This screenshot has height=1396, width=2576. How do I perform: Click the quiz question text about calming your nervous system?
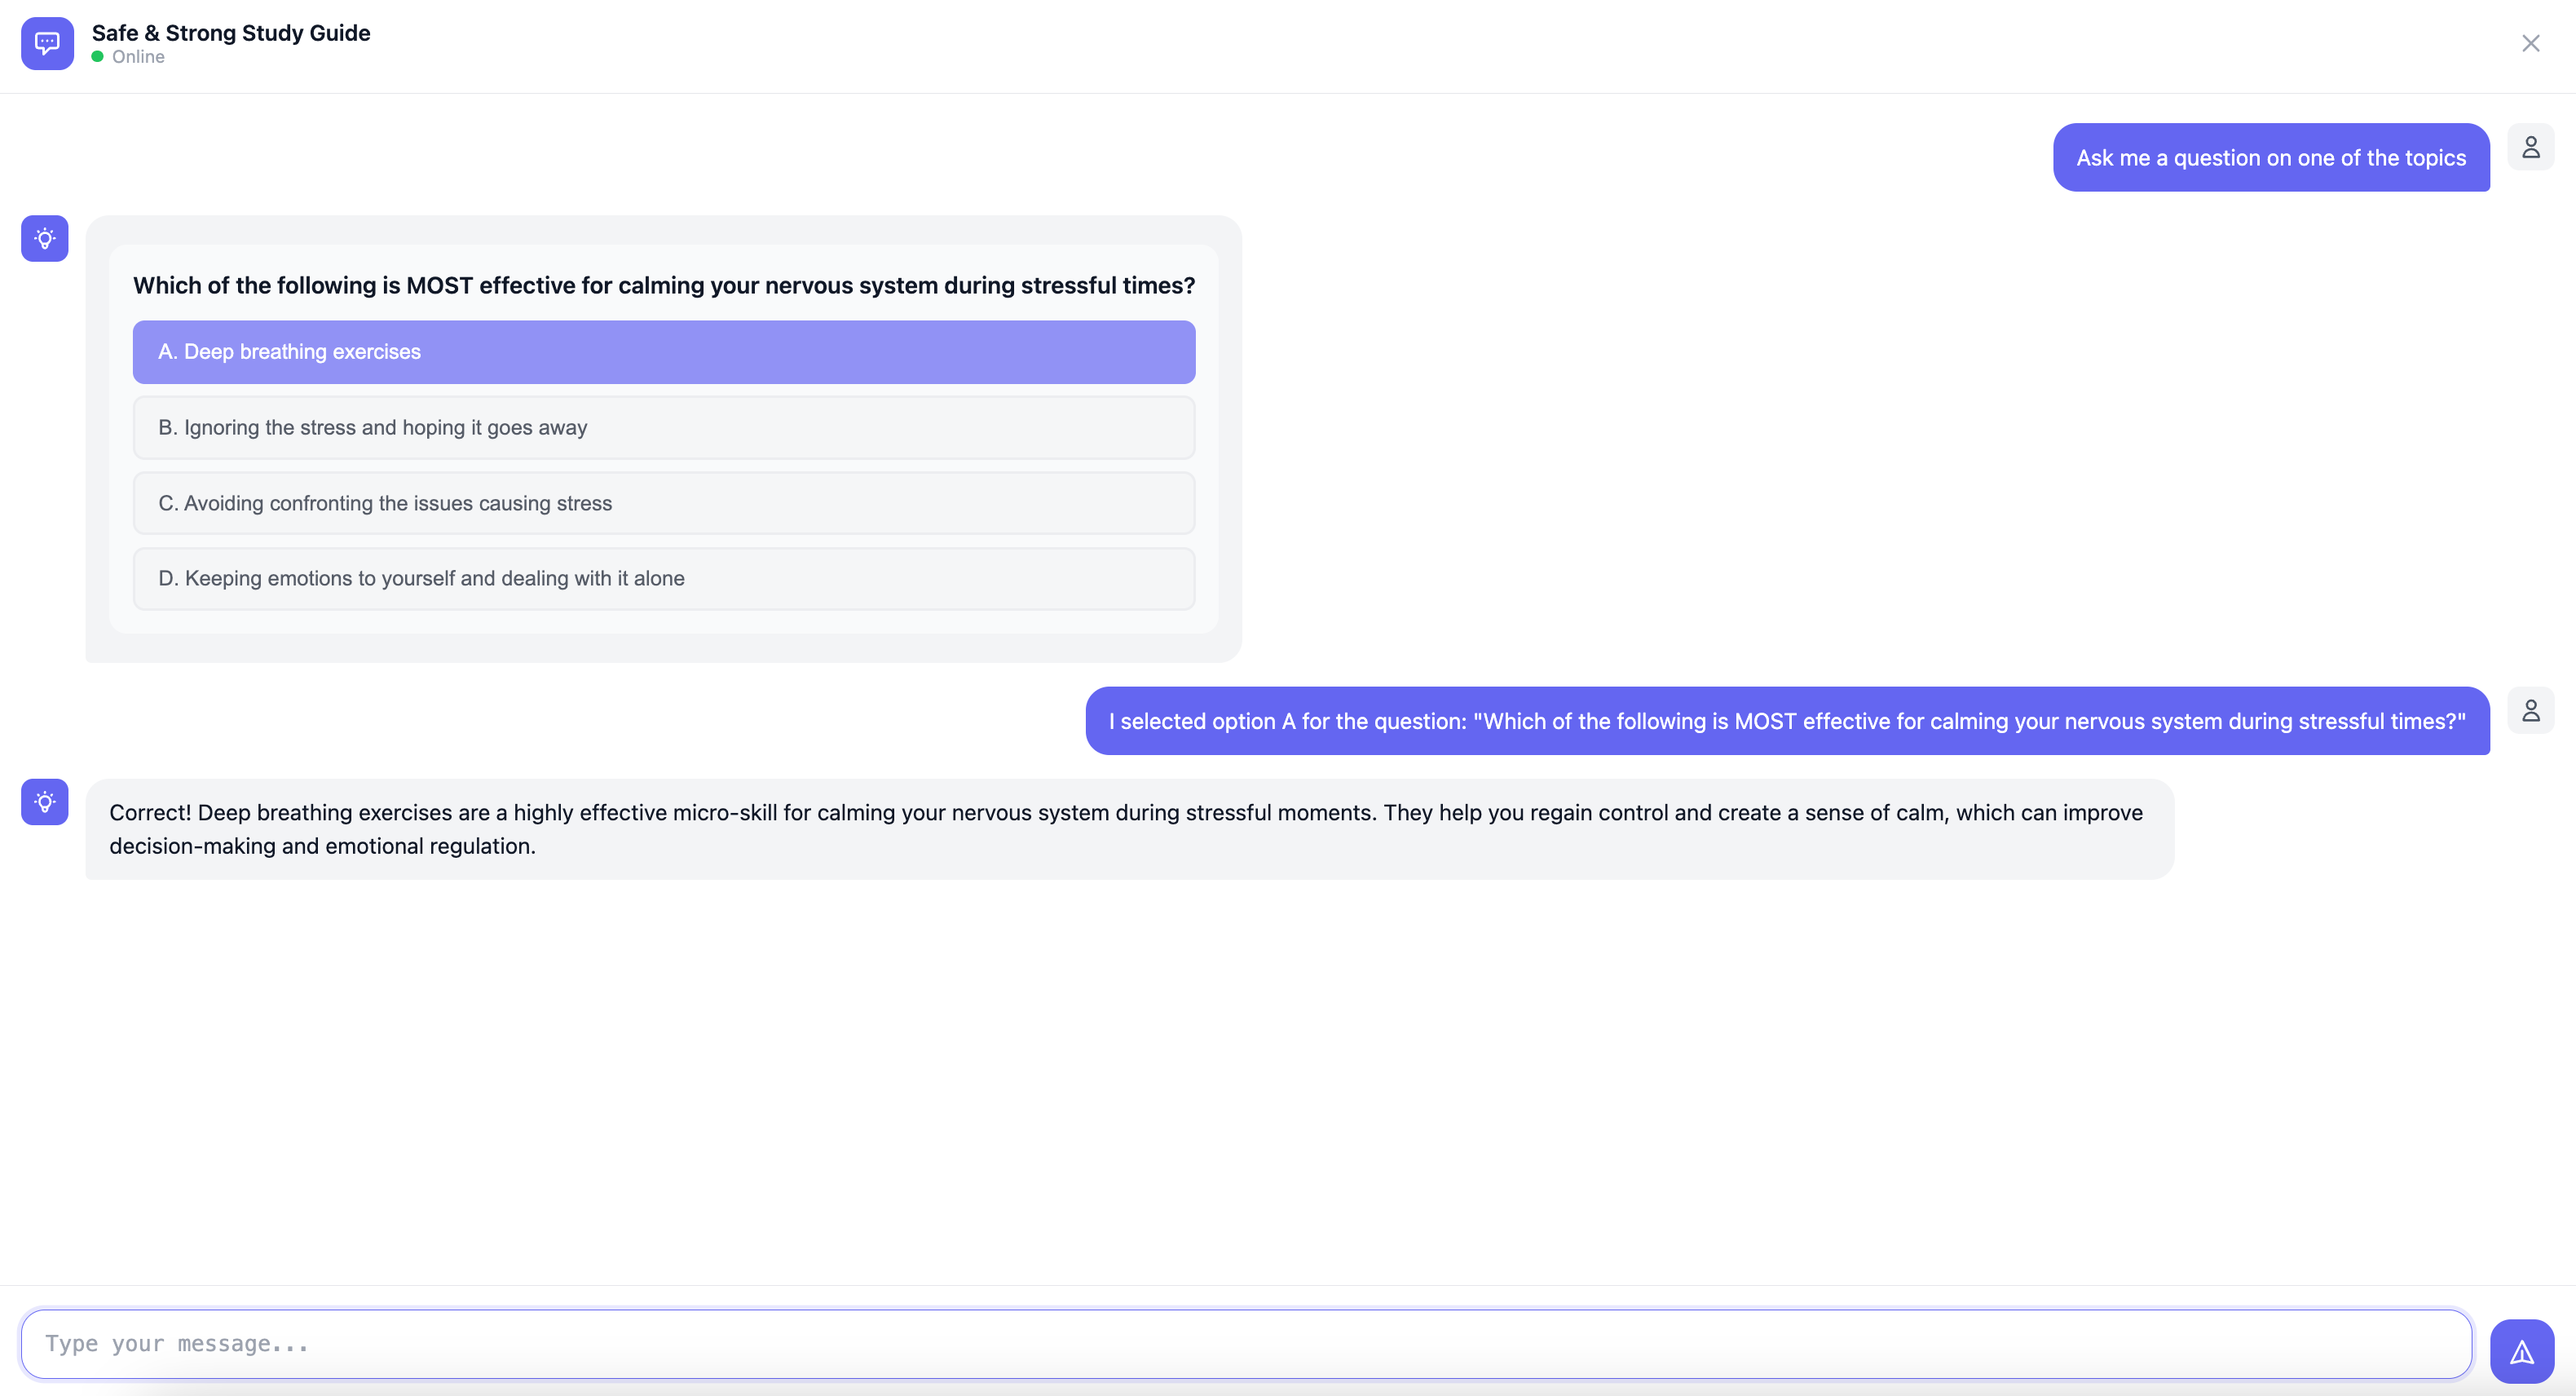pos(663,285)
